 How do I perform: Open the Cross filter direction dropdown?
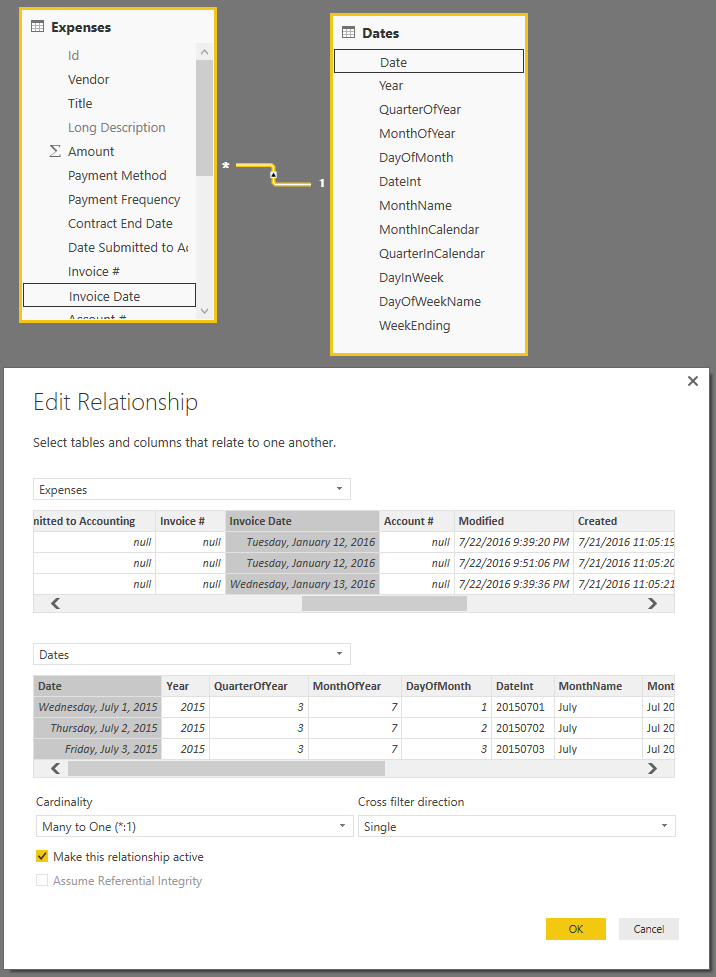pyautogui.click(x=517, y=826)
